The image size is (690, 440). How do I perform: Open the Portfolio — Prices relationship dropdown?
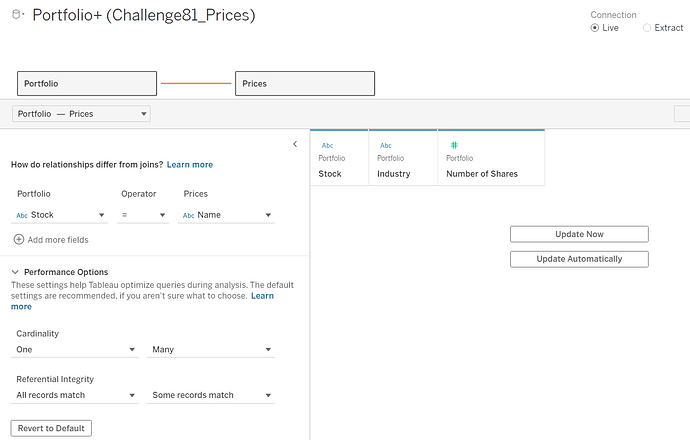81,114
